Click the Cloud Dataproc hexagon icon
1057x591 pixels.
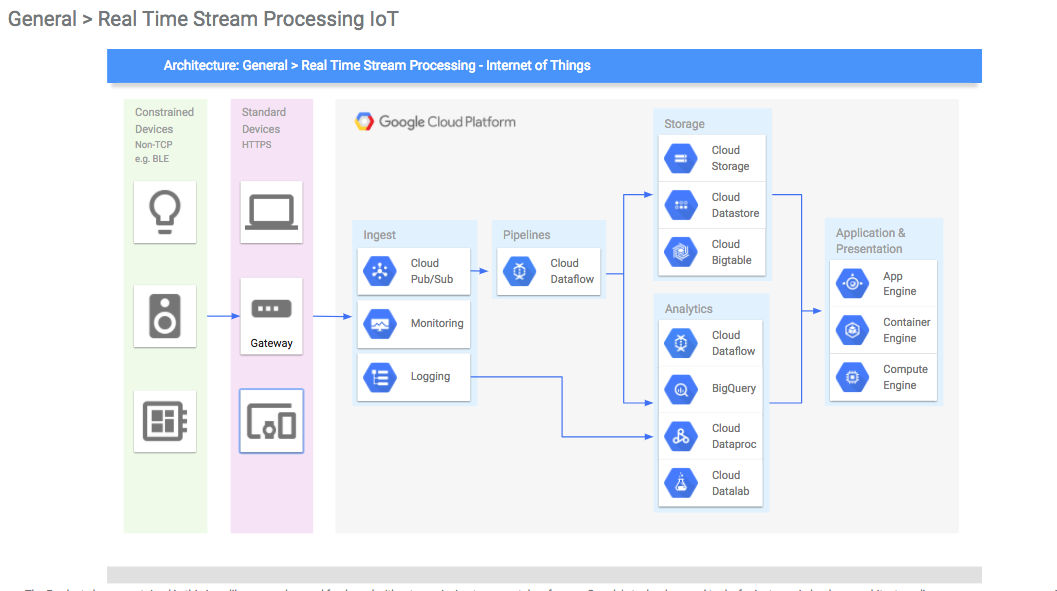pos(681,436)
